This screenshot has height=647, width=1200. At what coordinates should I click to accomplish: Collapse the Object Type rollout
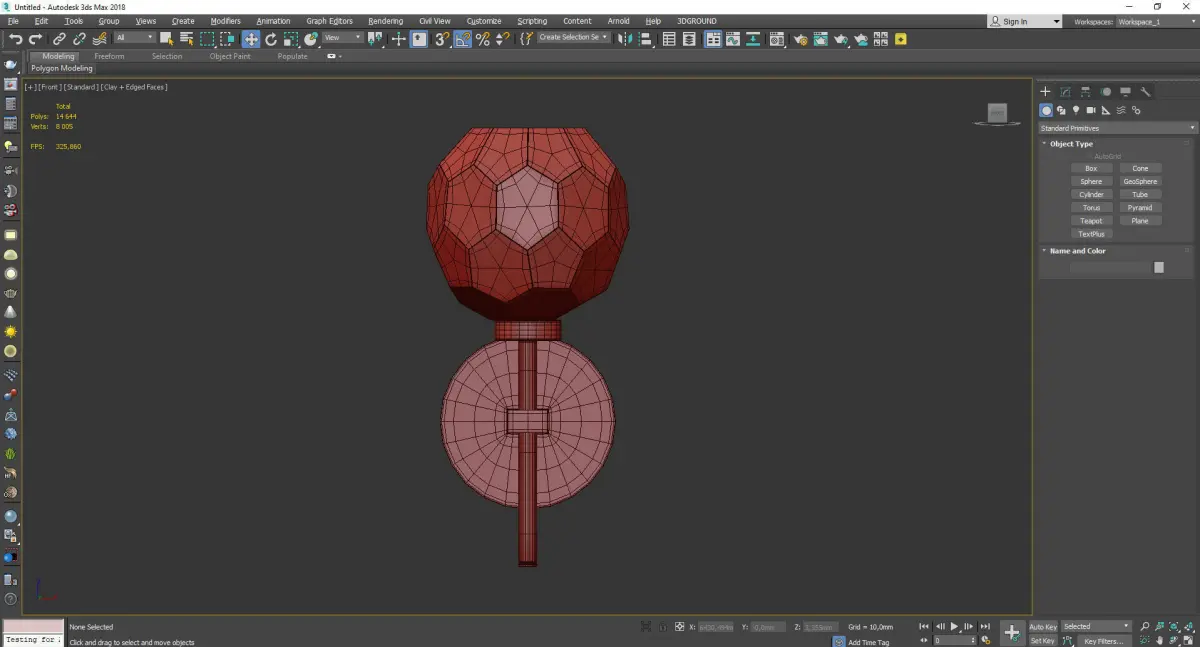[1071, 144]
